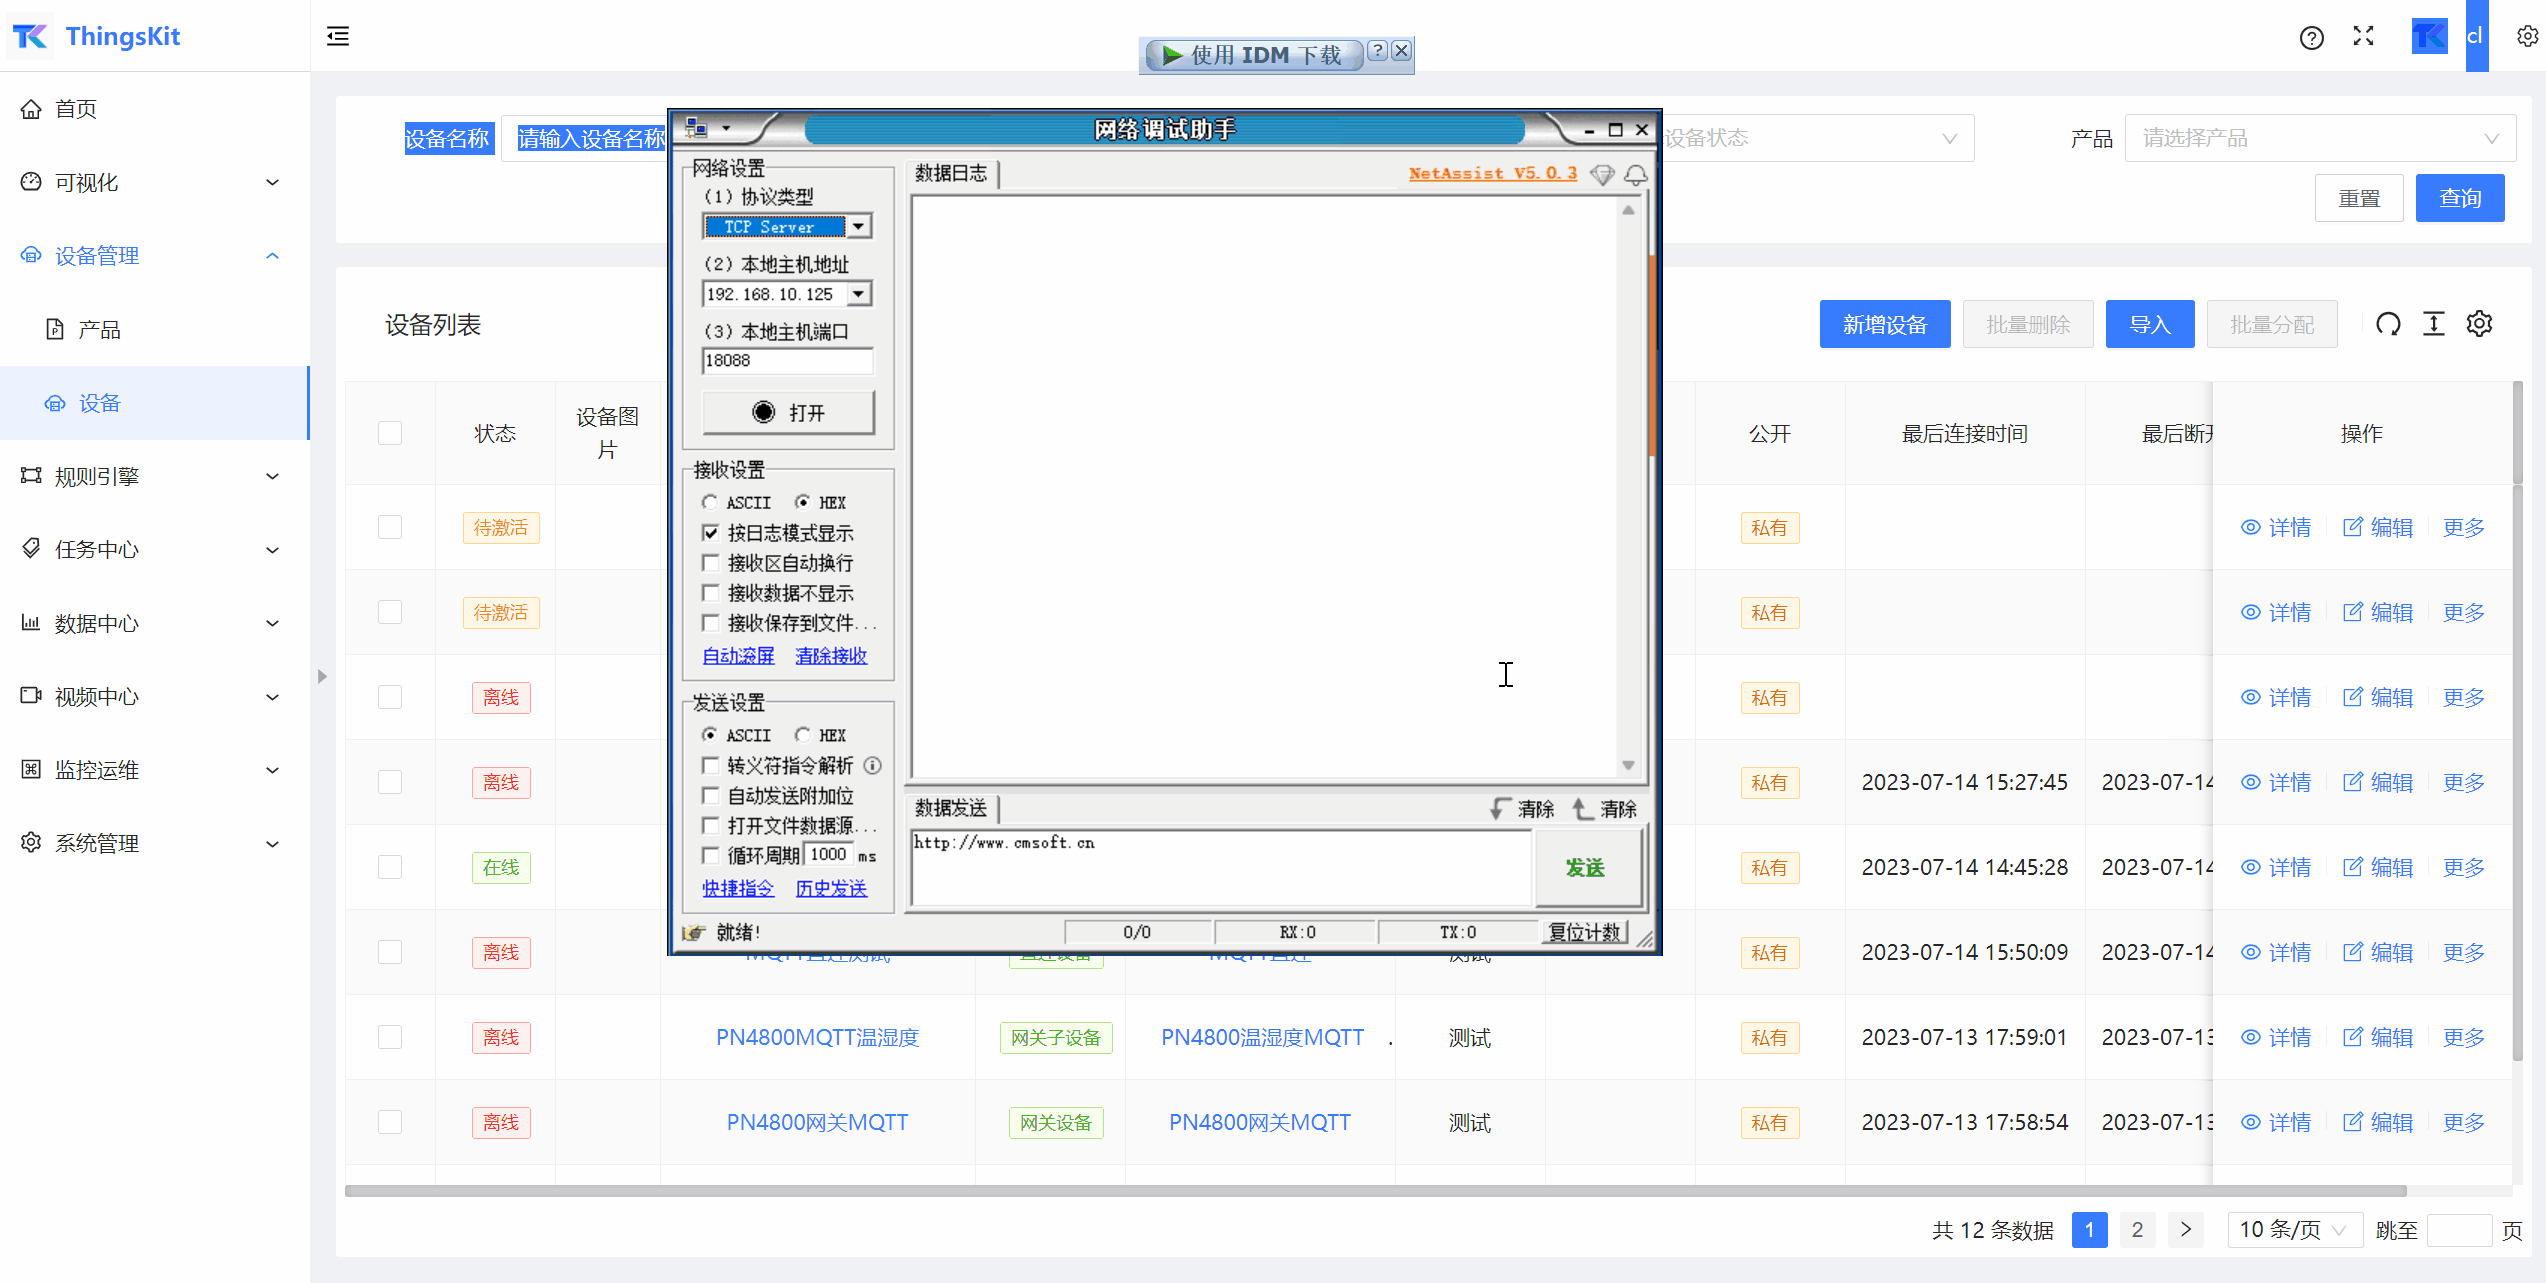Enable 循环周期 checkbox
Image resolution: width=2546 pixels, height=1283 pixels.
(x=711, y=855)
